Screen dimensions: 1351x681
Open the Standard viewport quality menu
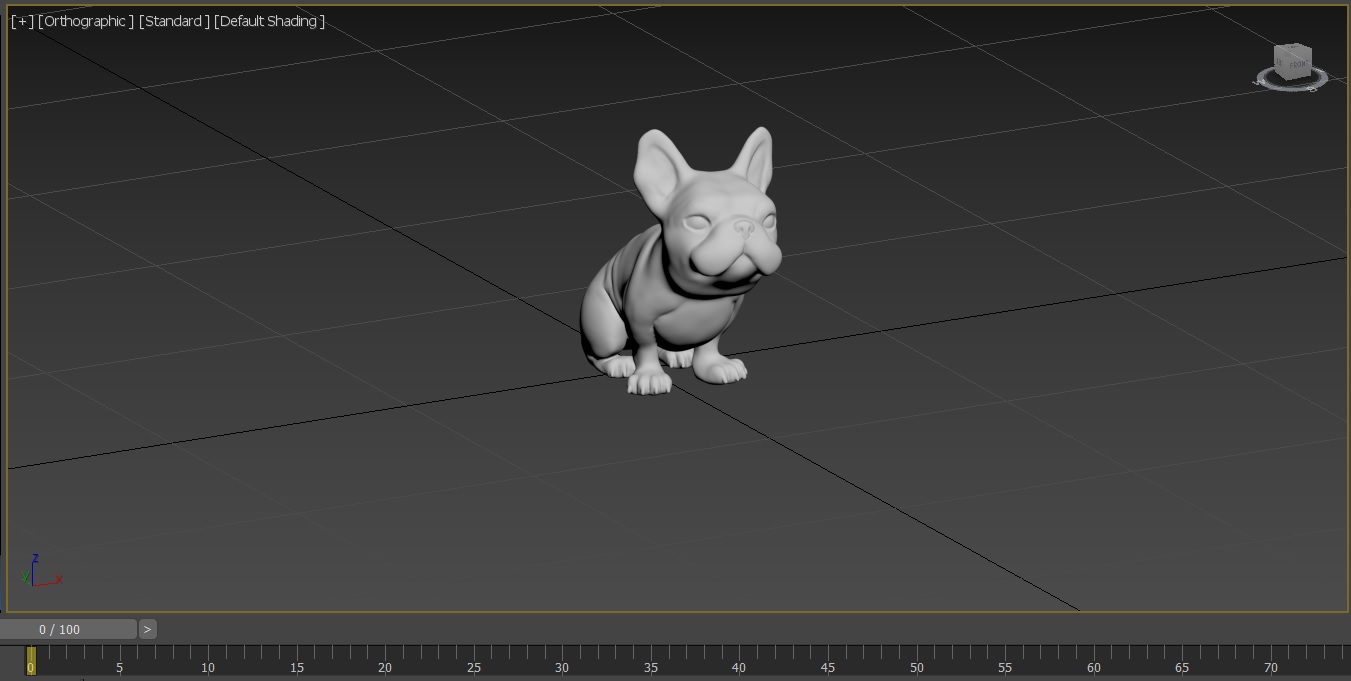pos(175,21)
